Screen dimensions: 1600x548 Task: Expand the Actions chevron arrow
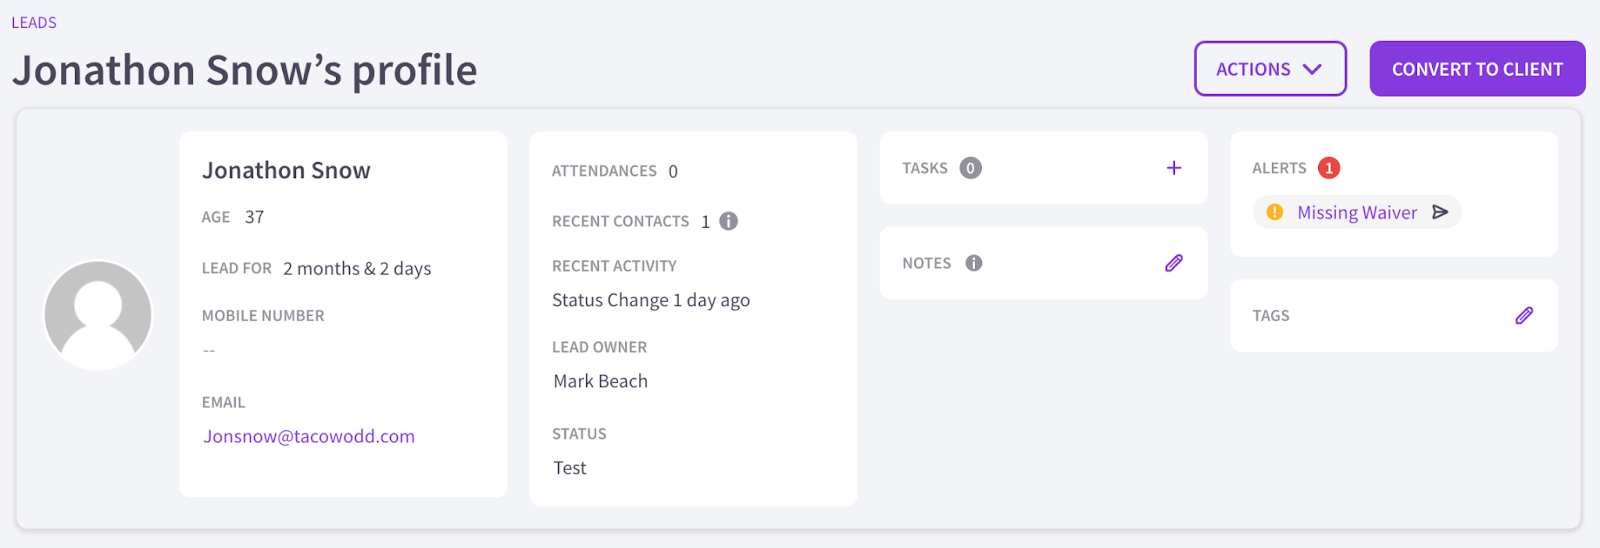[1313, 69]
